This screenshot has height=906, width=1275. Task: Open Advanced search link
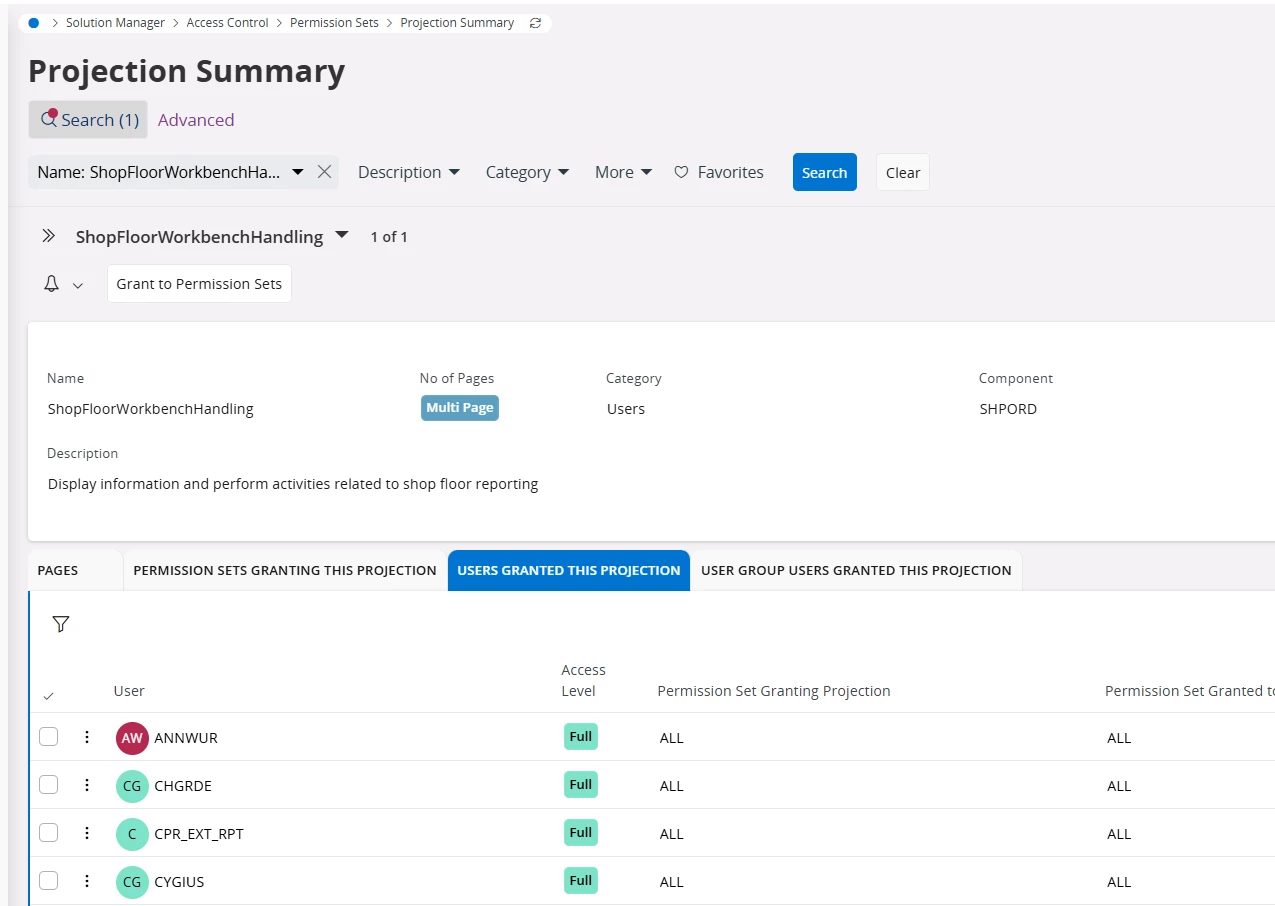click(x=196, y=120)
